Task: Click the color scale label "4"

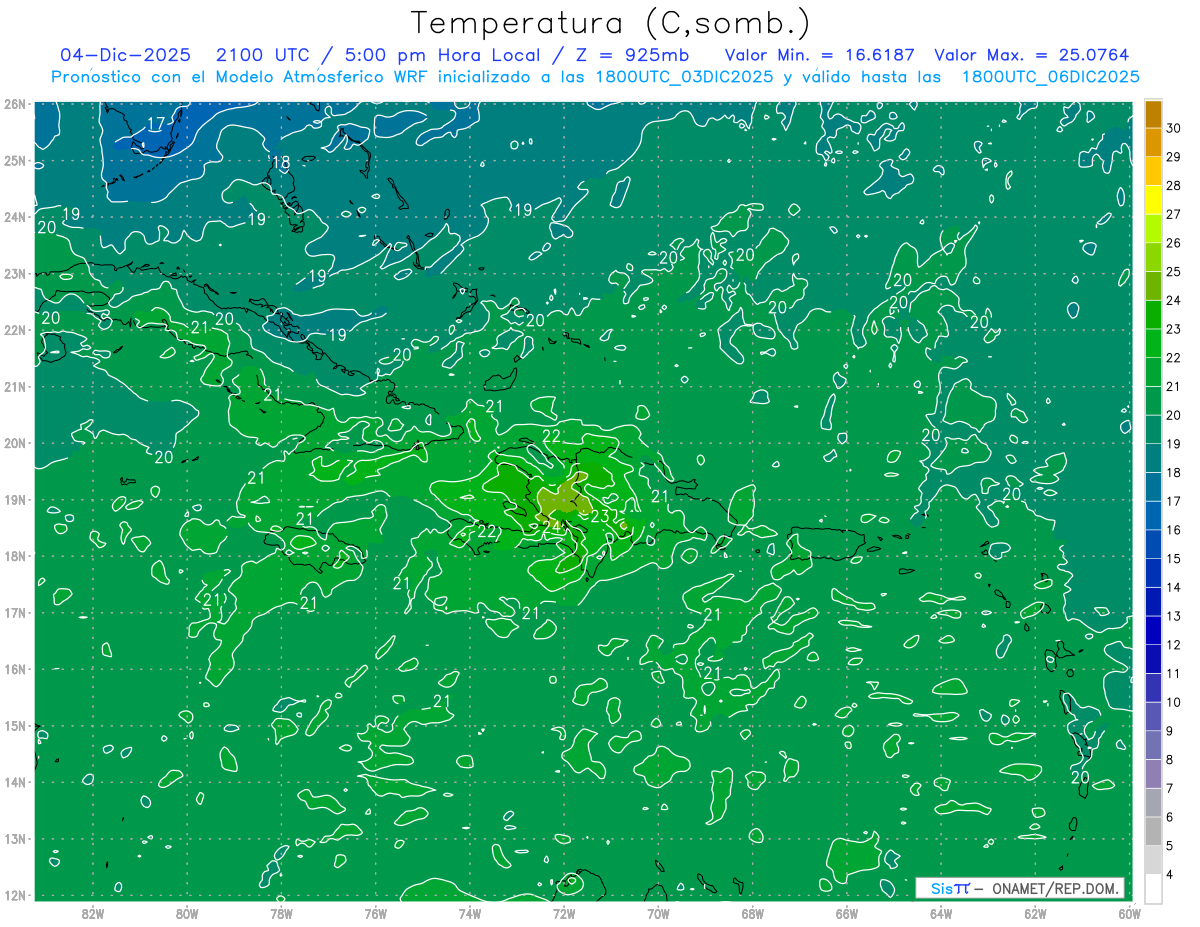Action: pos(1171,874)
